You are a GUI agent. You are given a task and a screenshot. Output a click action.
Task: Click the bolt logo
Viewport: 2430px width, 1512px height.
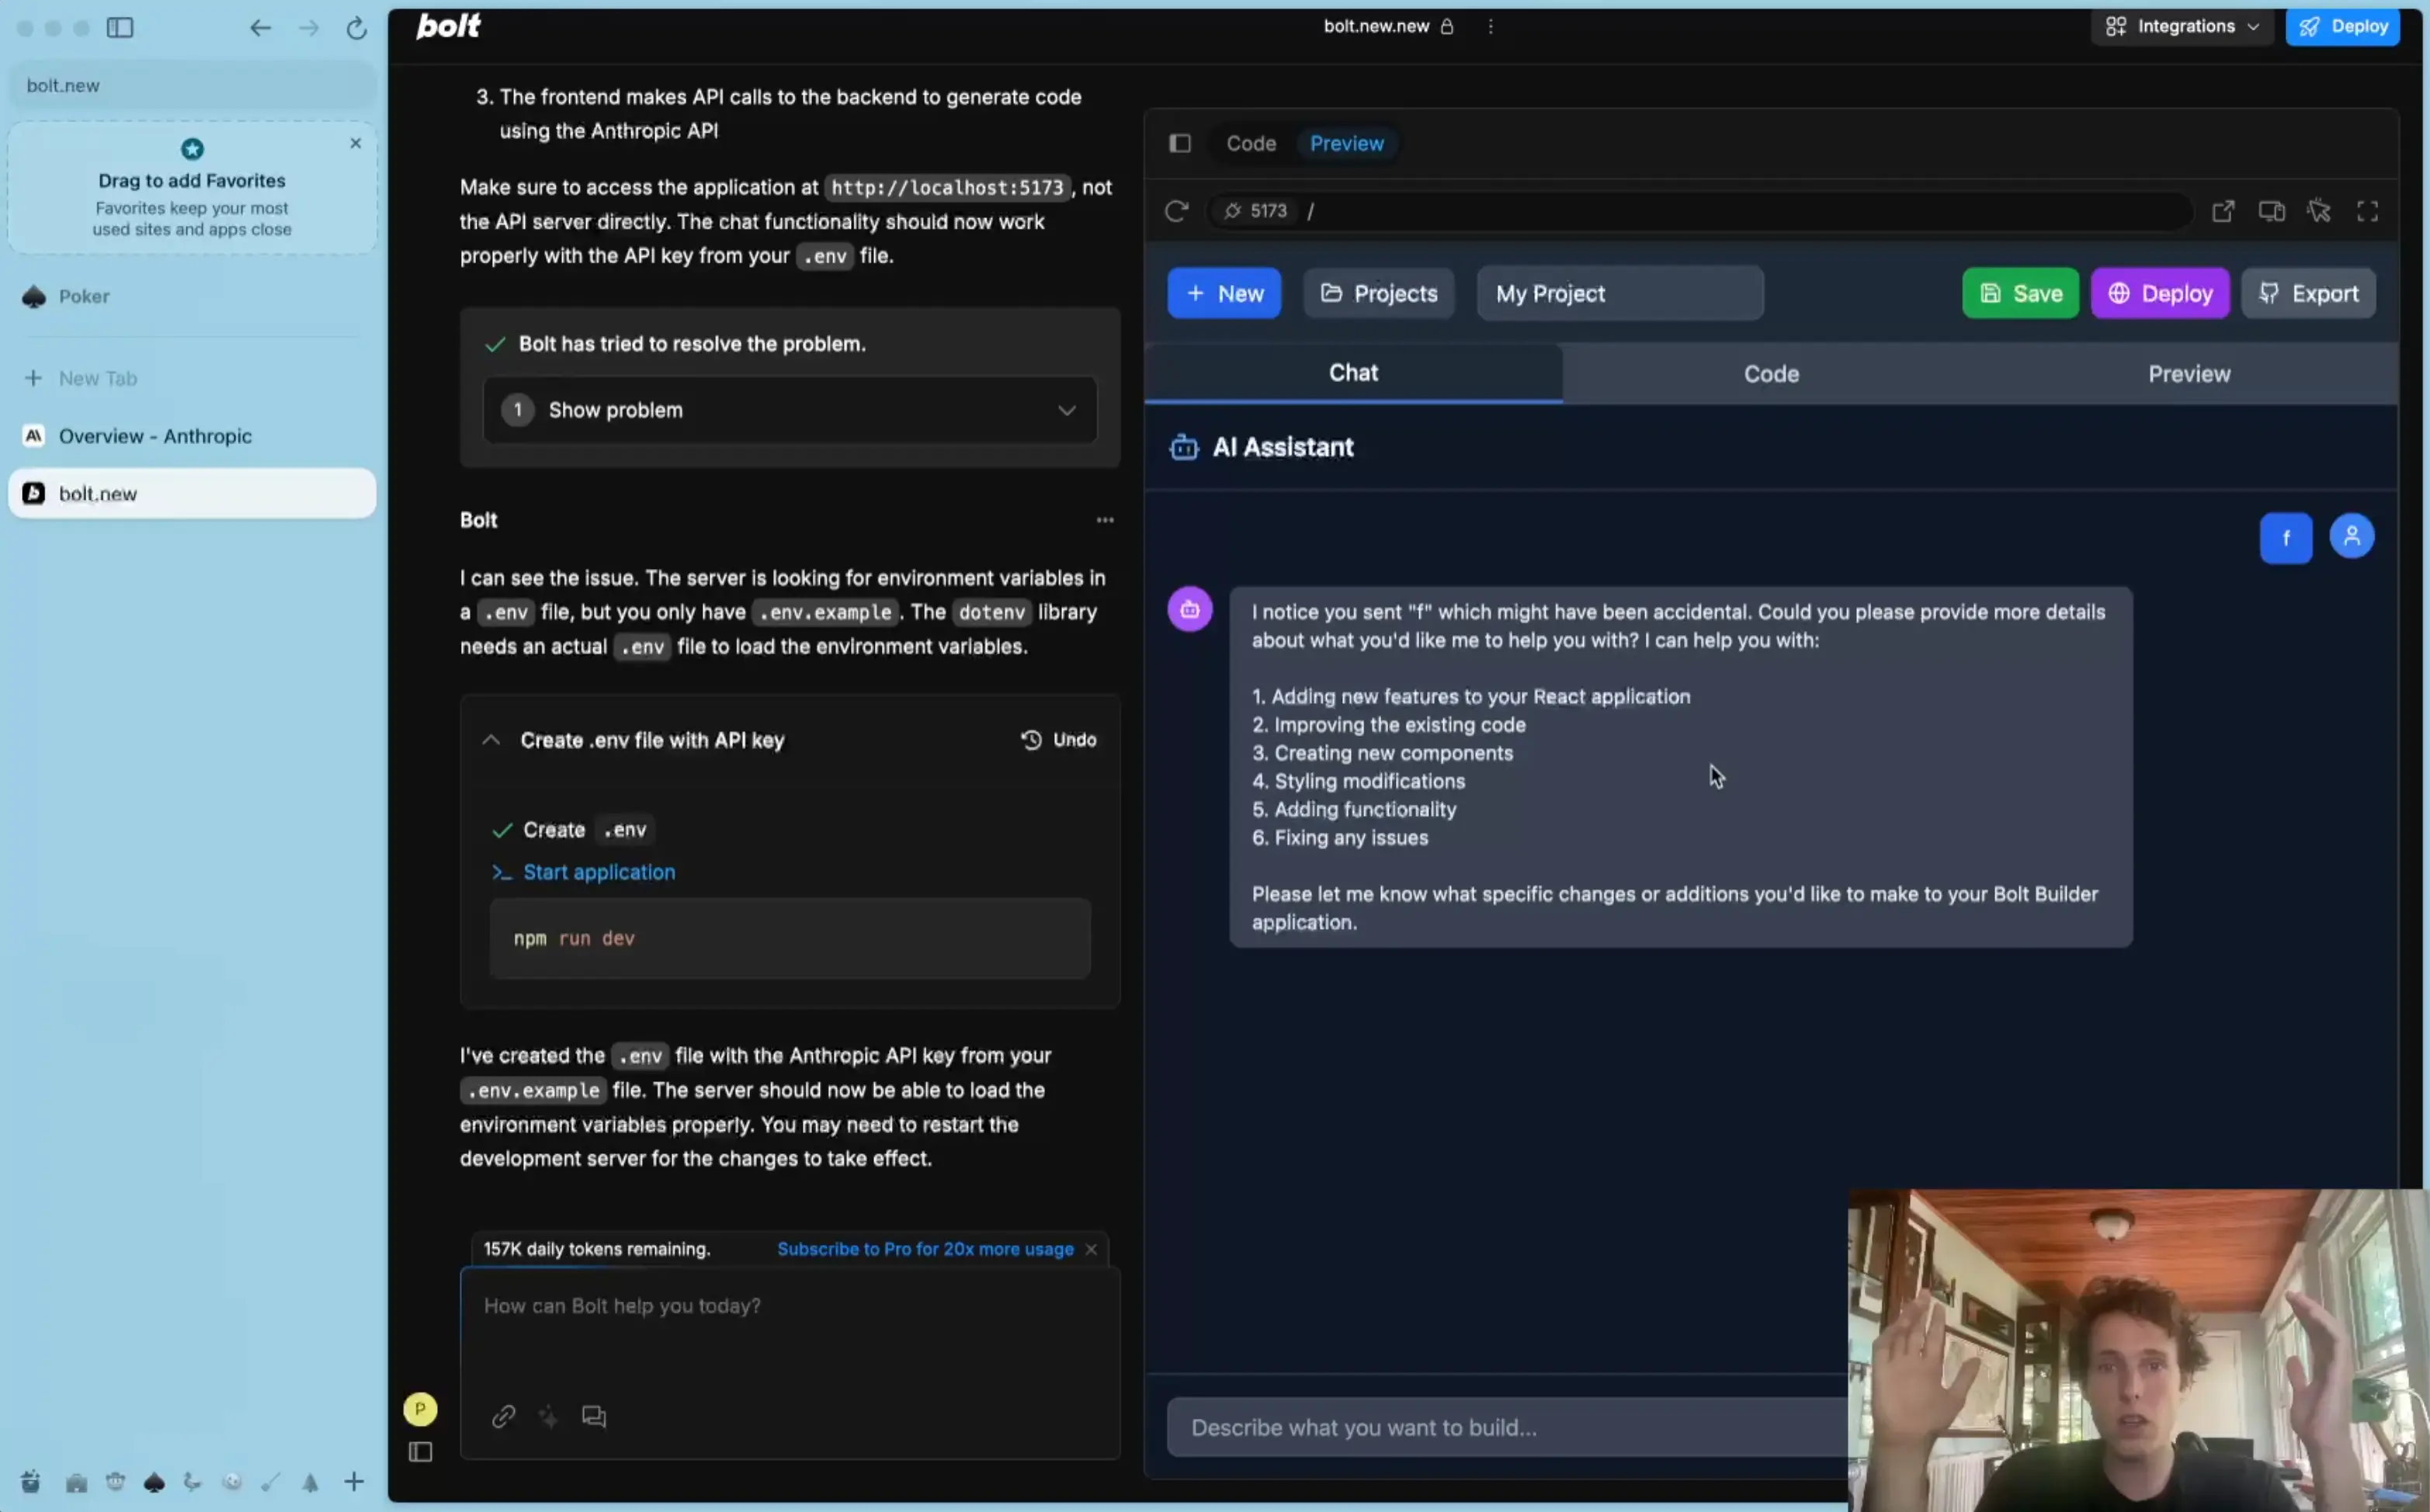[x=448, y=26]
